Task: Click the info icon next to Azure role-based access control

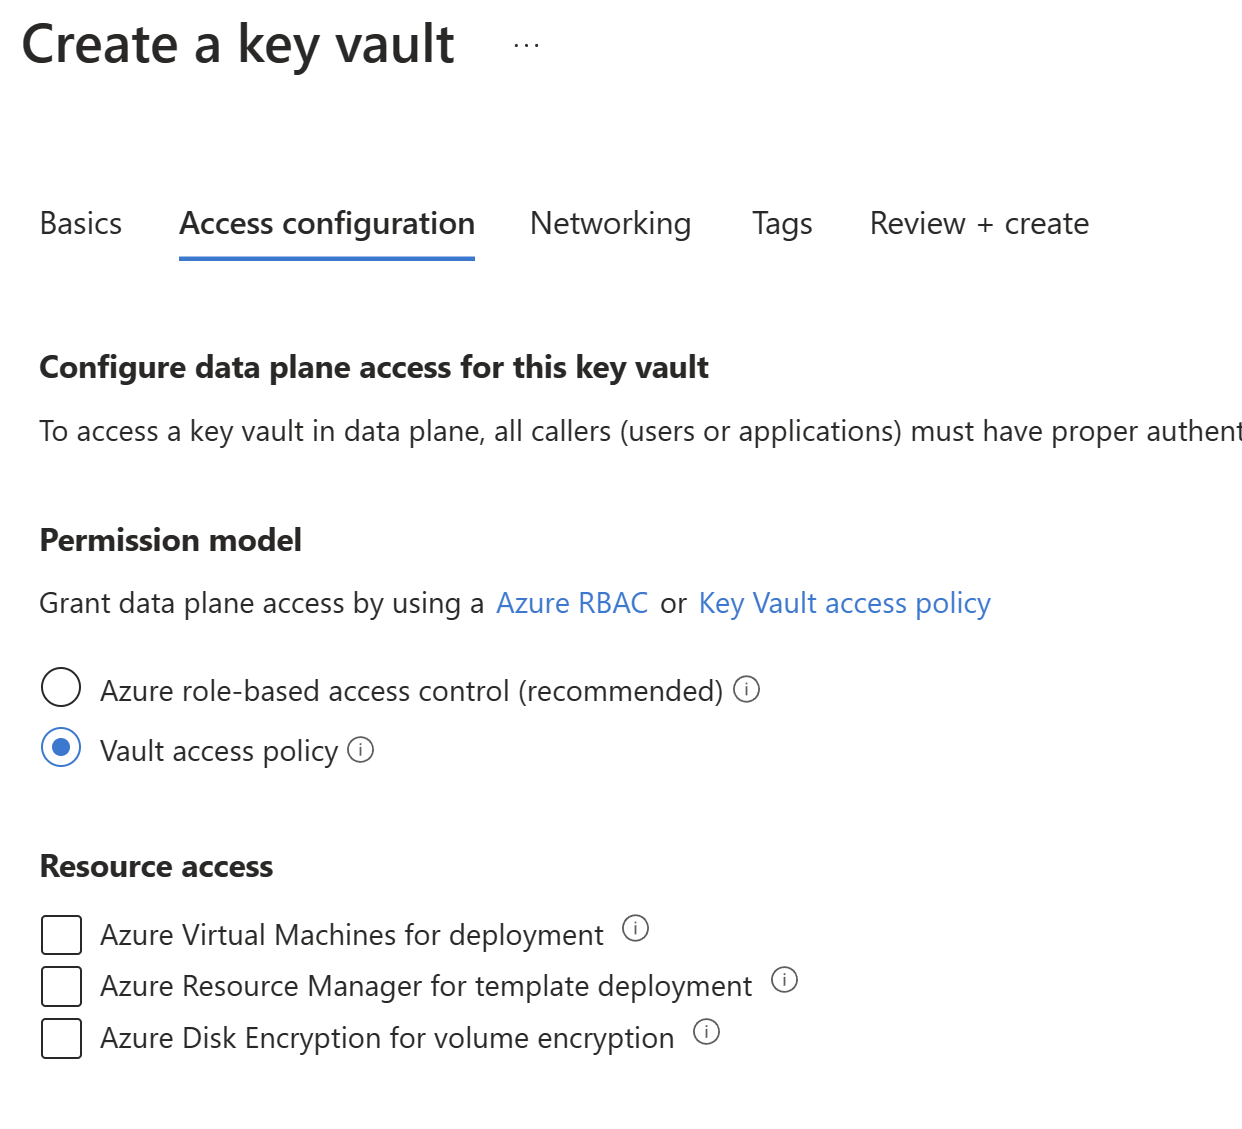Action: (748, 689)
